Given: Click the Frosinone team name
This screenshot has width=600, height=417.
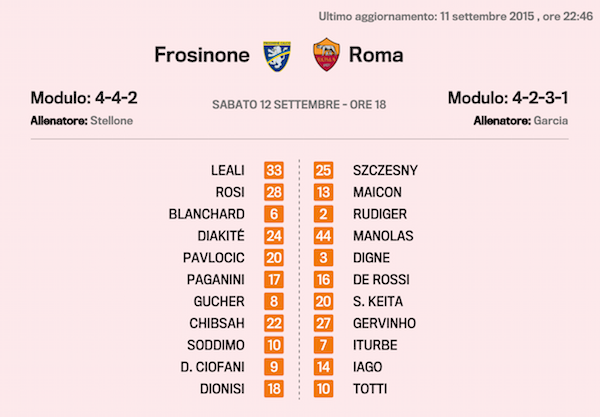Looking at the screenshot, I should pos(201,54).
